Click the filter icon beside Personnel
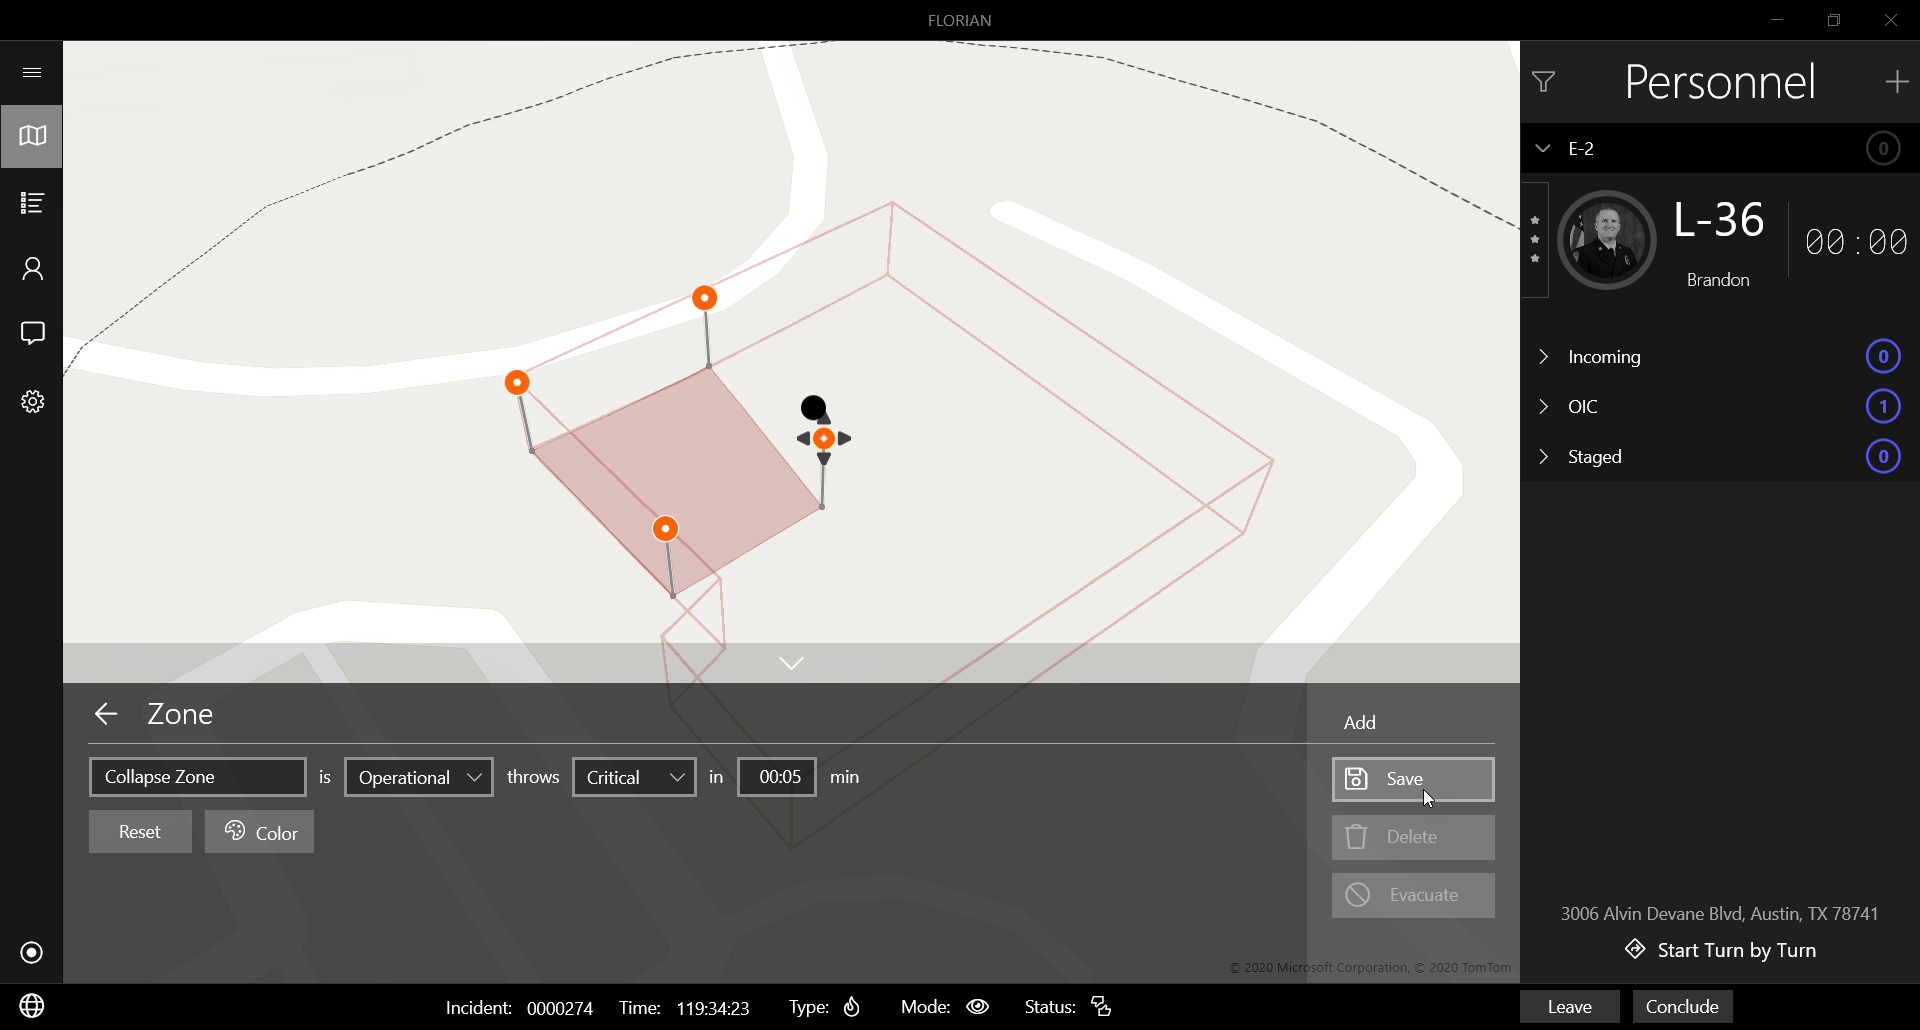Screen dimensions: 1920x1030 (1543, 82)
